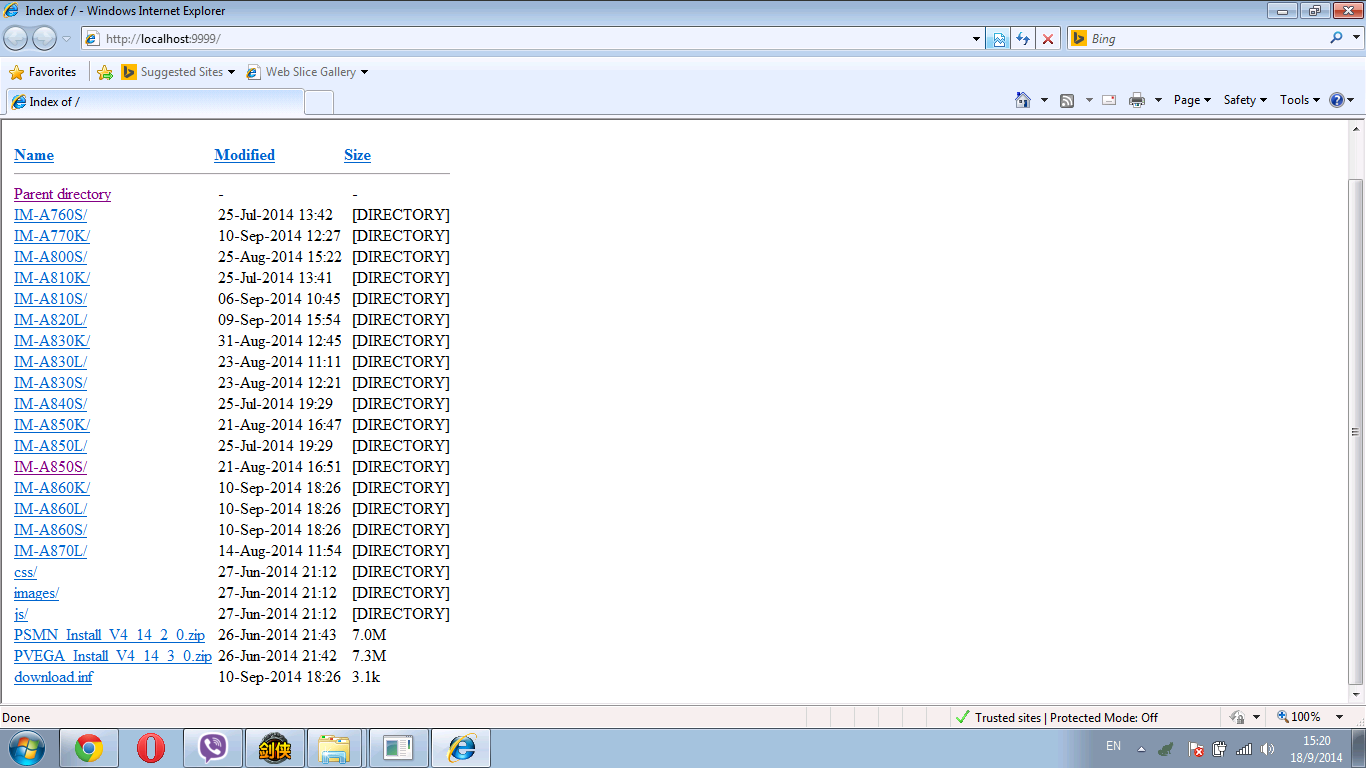This screenshot has width=1366, height=768.
Task: Click the search magnifier icon in Bing box
Action: (1337, 38)
